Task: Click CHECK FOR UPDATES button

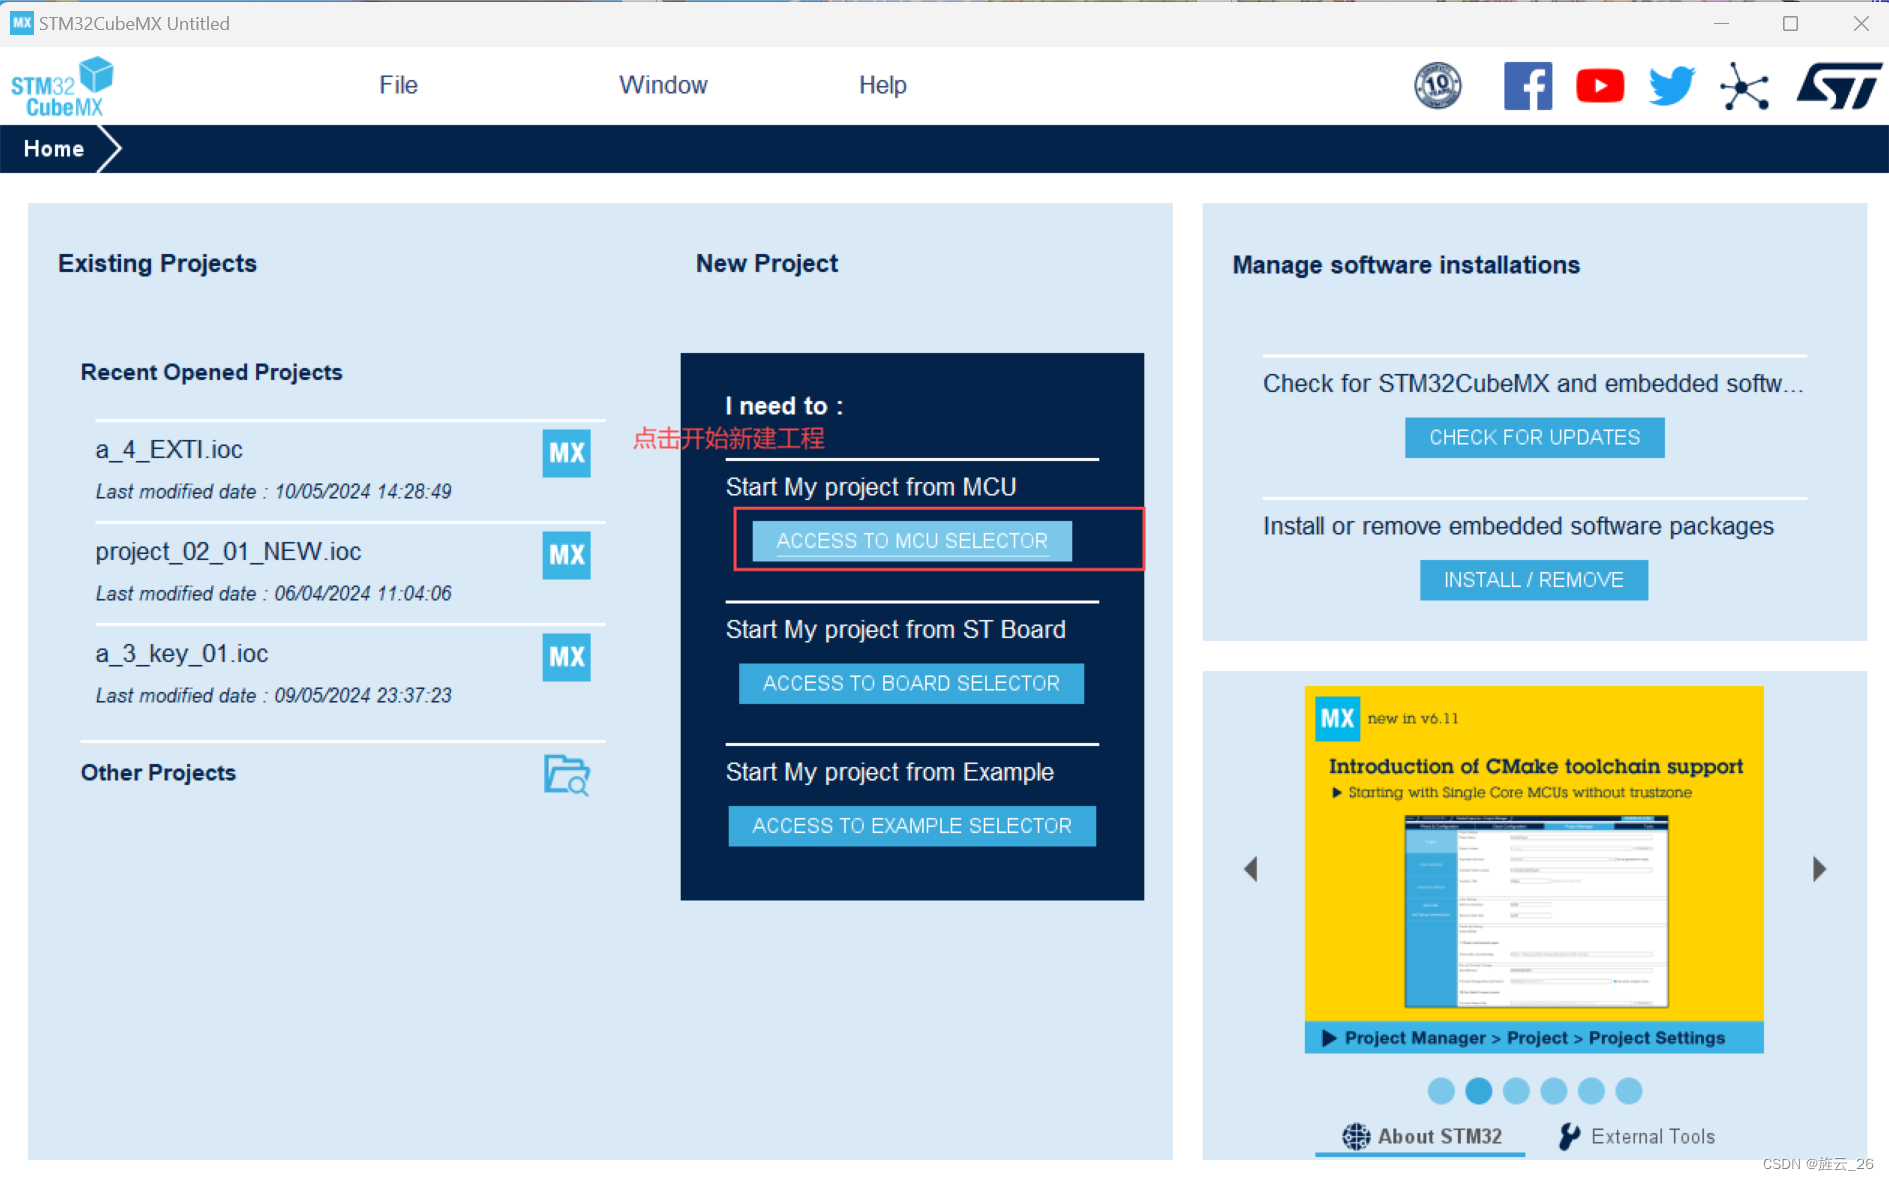Action: pos(1534,438)
